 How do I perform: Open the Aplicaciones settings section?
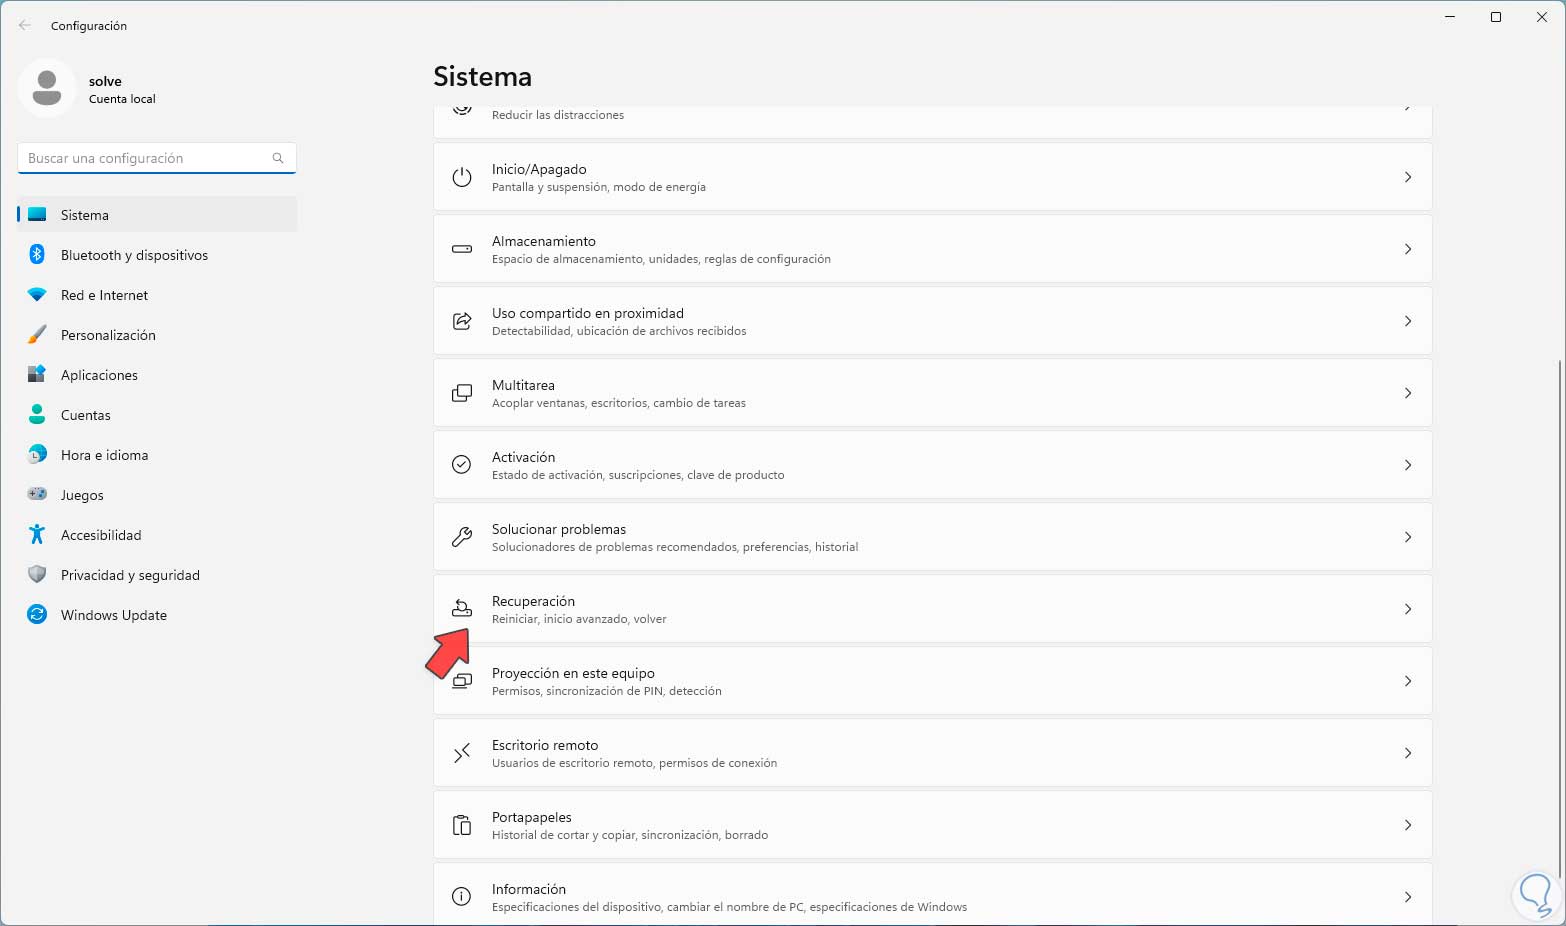99,375
